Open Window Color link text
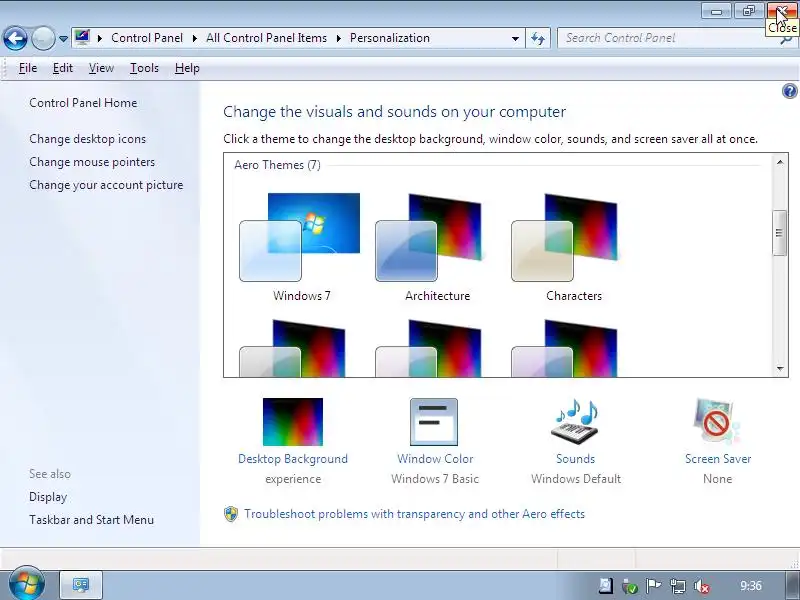The width and height of the screenshot is (800, 600). click(435, 459)
